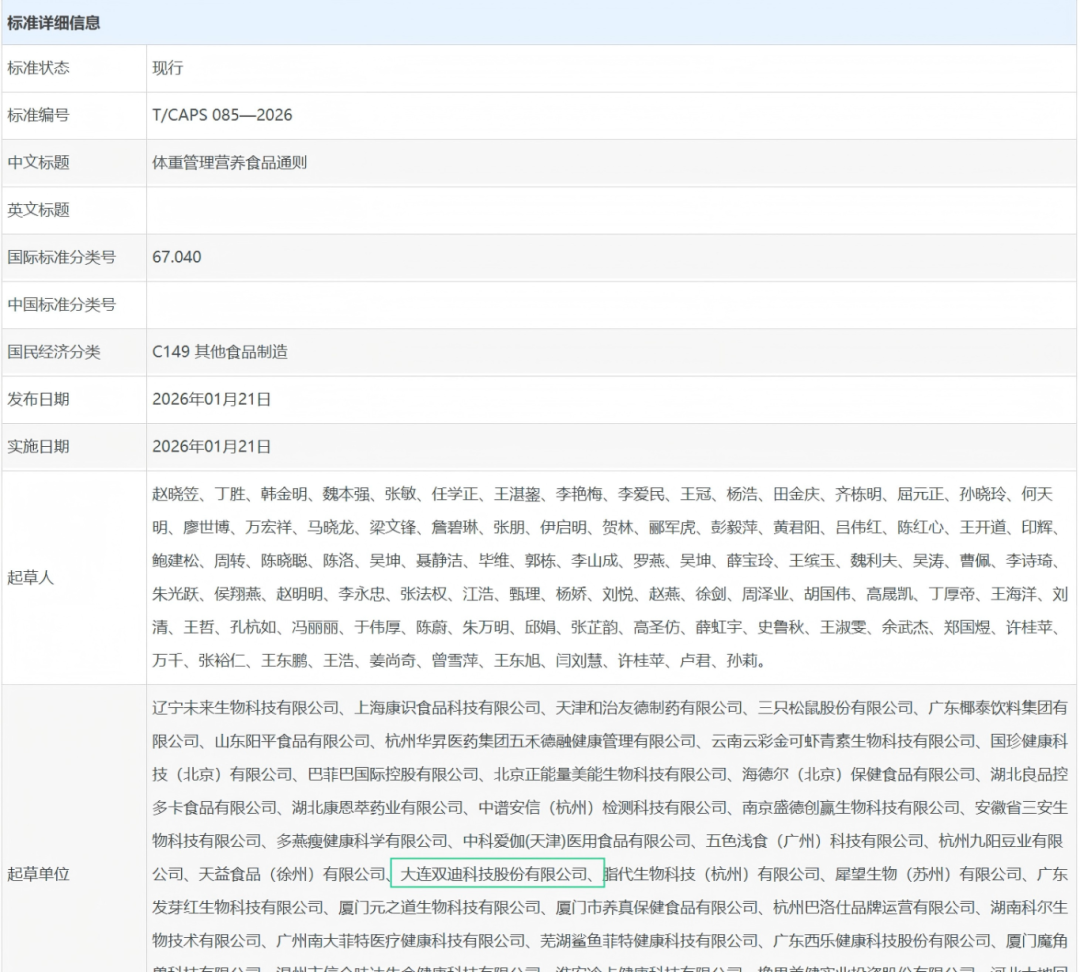Viewport: 1080px width, 972px height.
Task: Click 巴菲巴国际控股有限公司
Action: tap(393, 774)
